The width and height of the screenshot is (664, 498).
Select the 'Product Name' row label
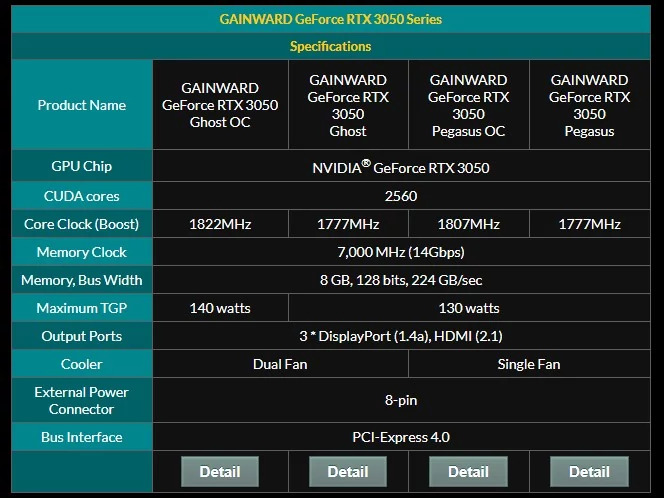click(82, 105)
